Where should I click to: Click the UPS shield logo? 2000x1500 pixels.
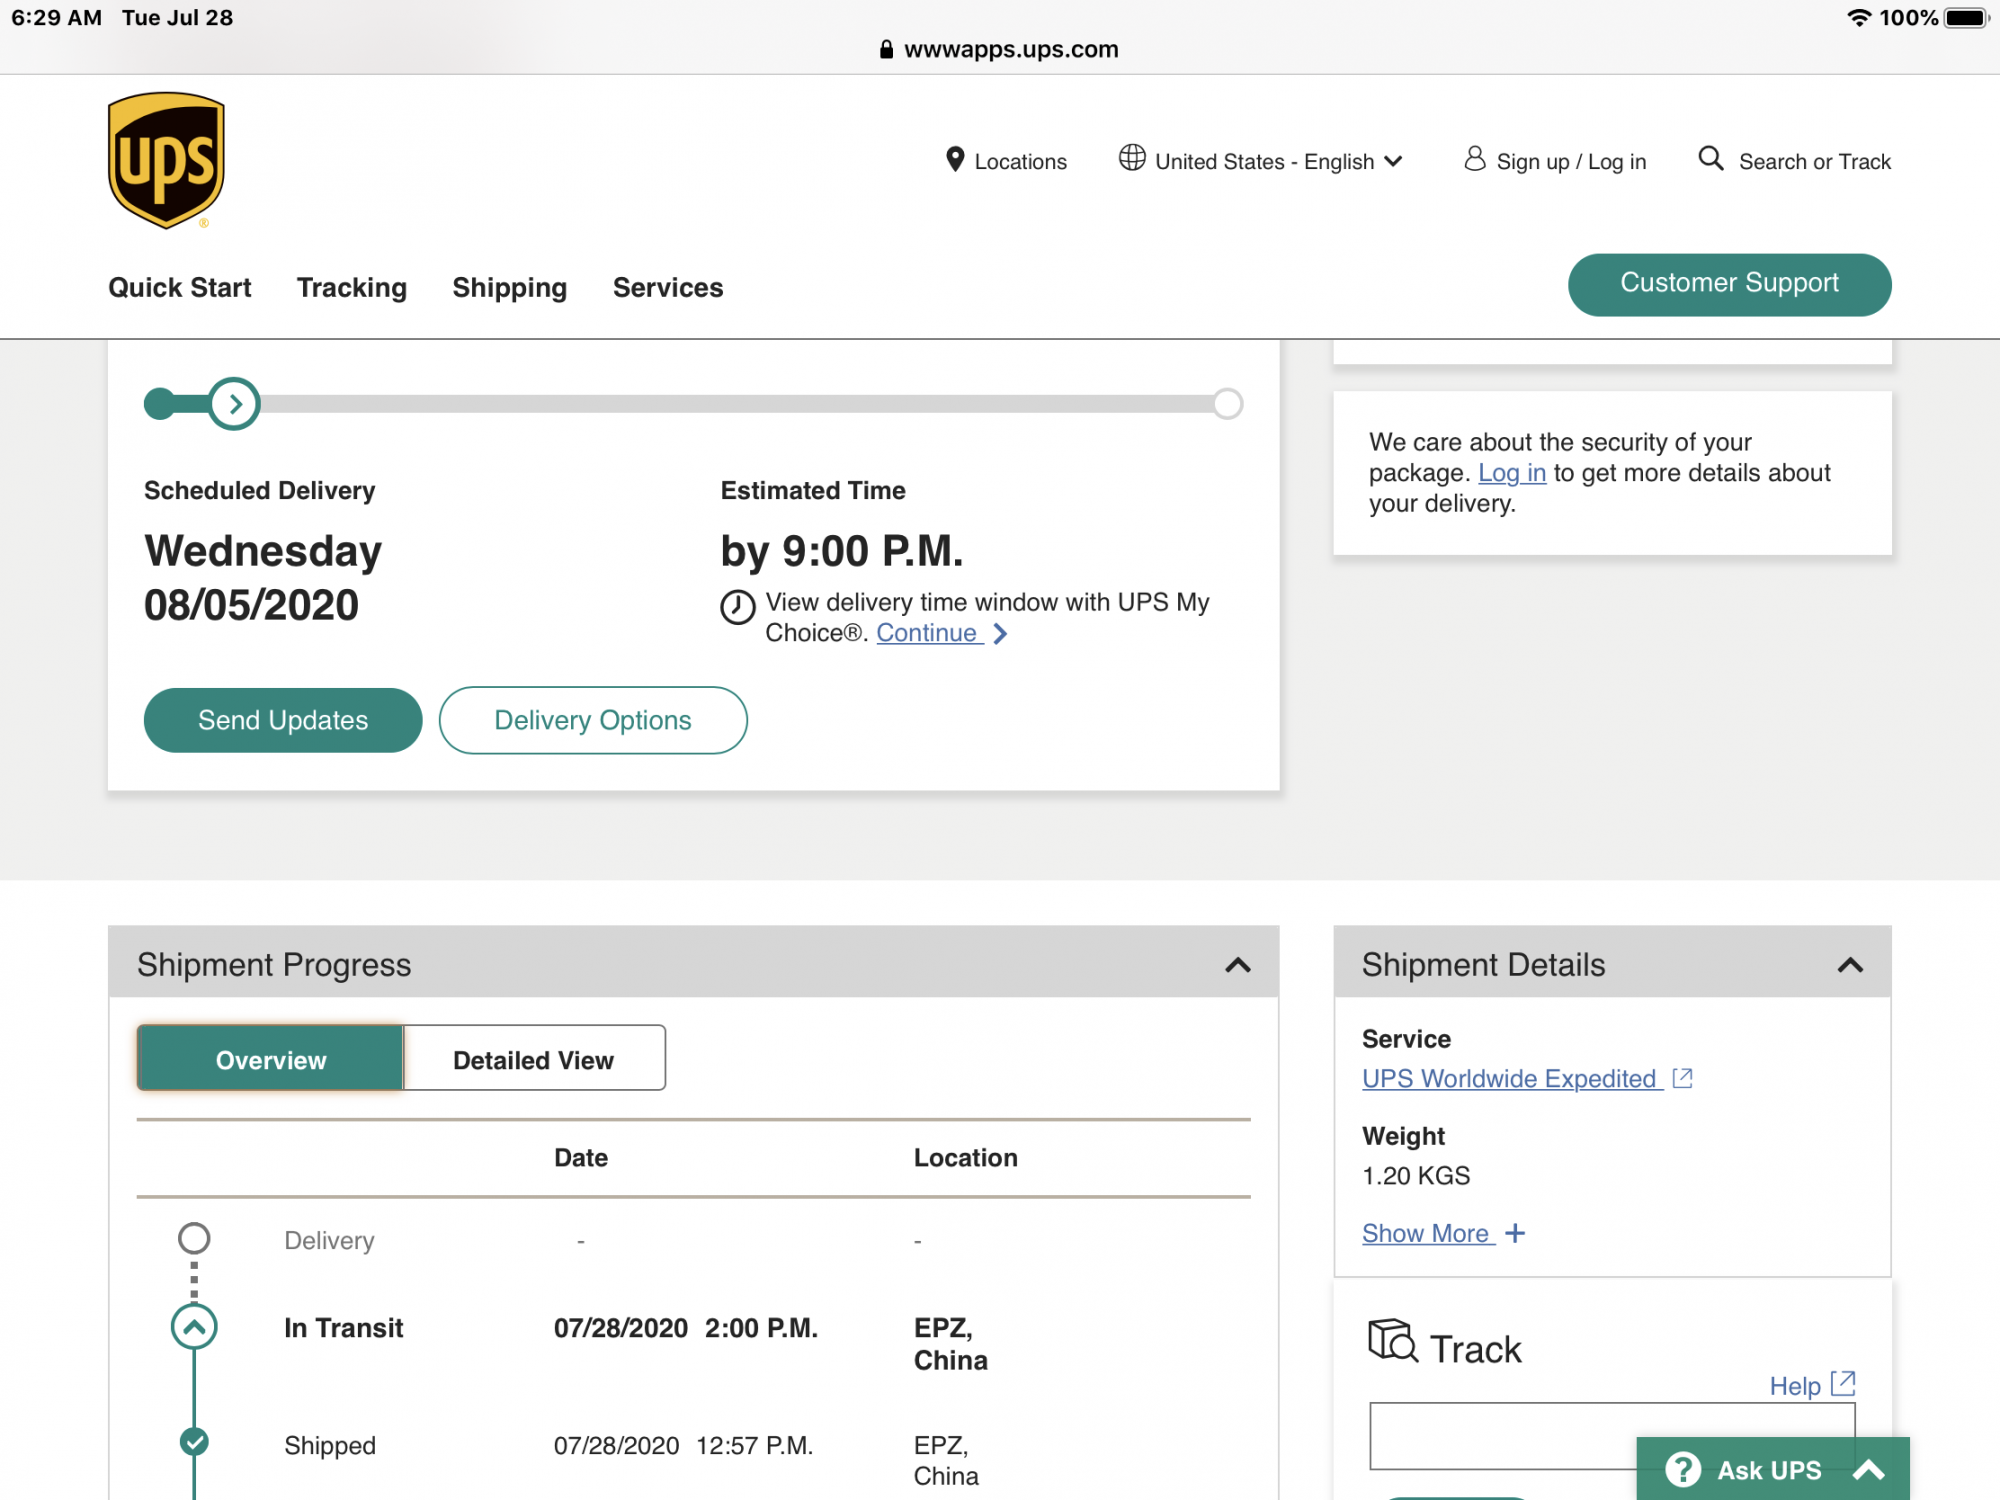166,161
